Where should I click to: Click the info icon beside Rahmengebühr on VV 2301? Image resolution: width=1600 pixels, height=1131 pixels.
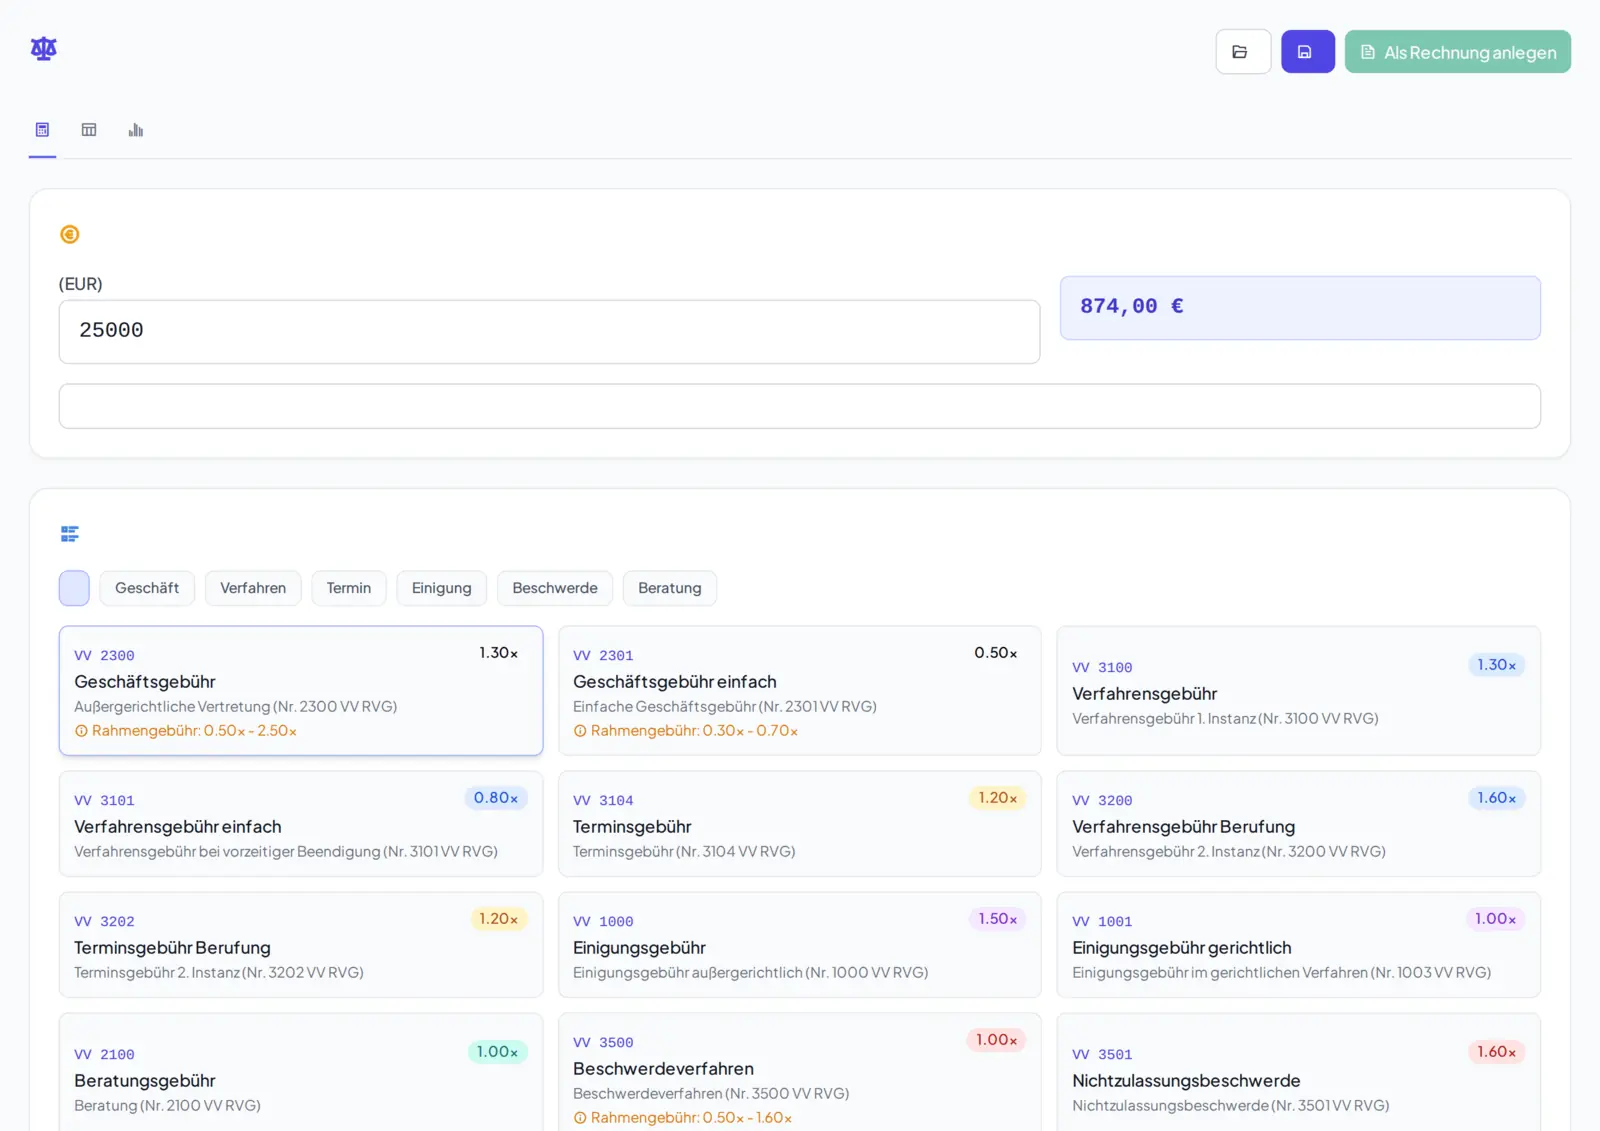[x=580, y=731]
